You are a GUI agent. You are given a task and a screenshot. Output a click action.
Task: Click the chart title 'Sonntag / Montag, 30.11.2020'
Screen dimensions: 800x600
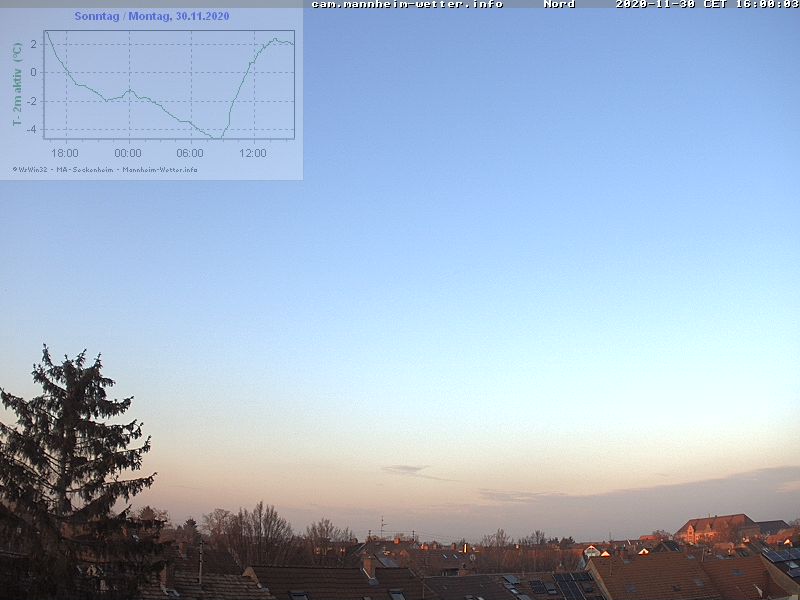(x=152, y=17)
